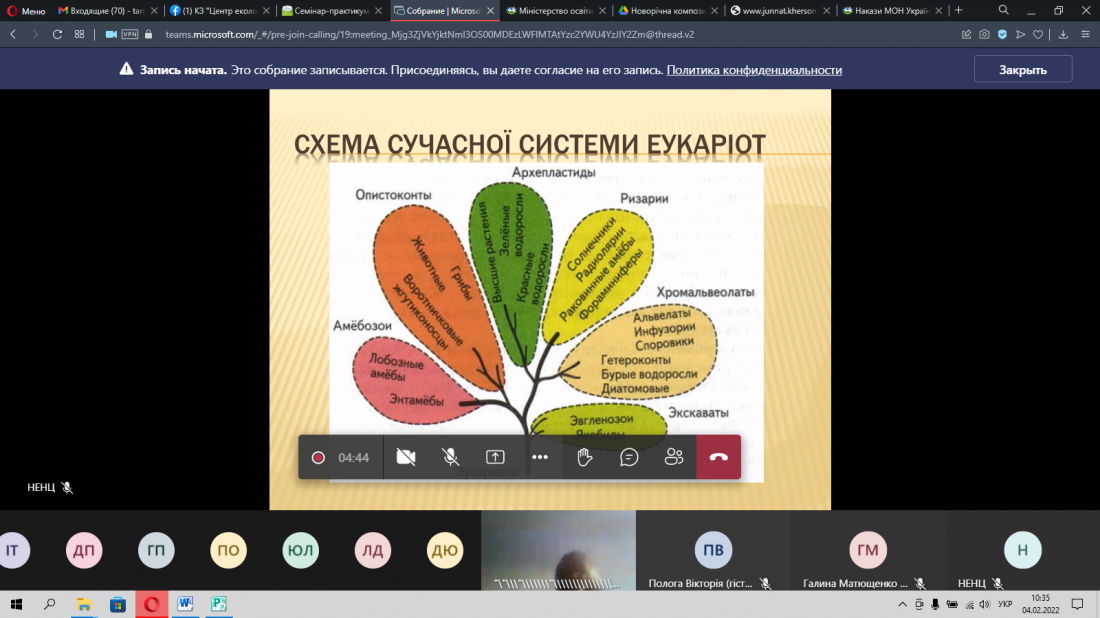Screen dimensions: 1100x618
Task: Open the Opera Меню button
Action: [26, 11]
